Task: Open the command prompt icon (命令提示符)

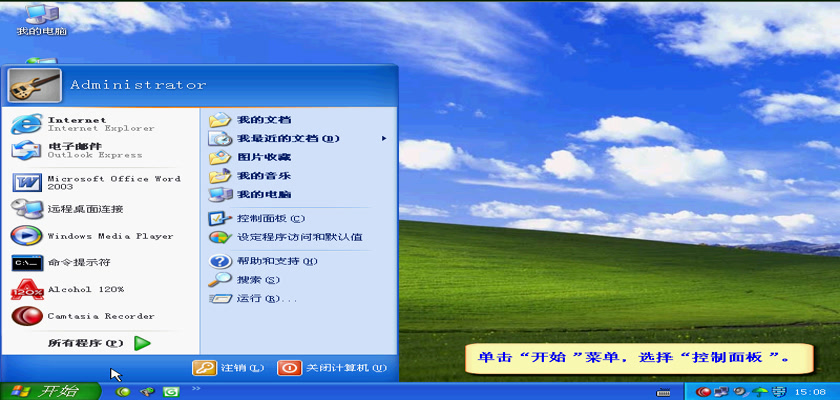Action: (x=27, y=262)
